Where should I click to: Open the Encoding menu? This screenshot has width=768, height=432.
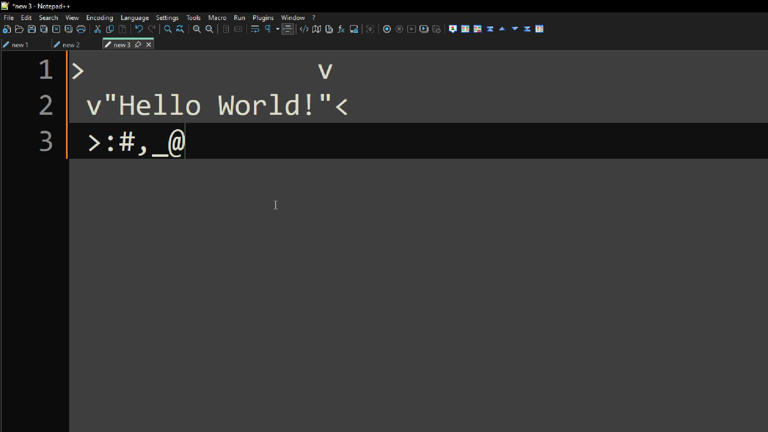(99, 18)
